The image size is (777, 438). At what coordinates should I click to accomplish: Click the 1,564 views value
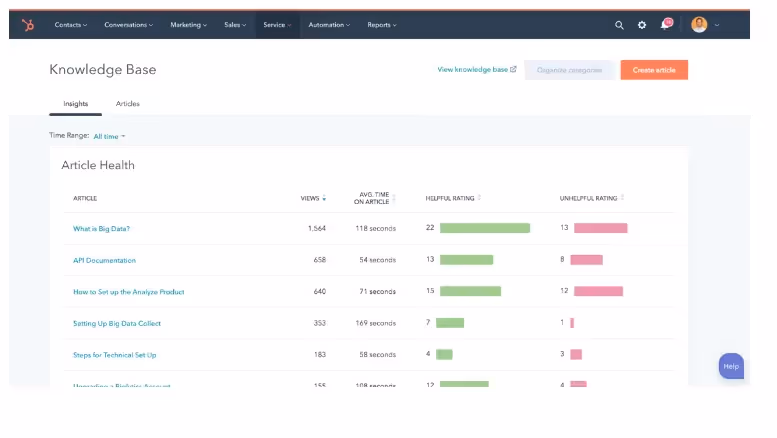pos(317,228)
